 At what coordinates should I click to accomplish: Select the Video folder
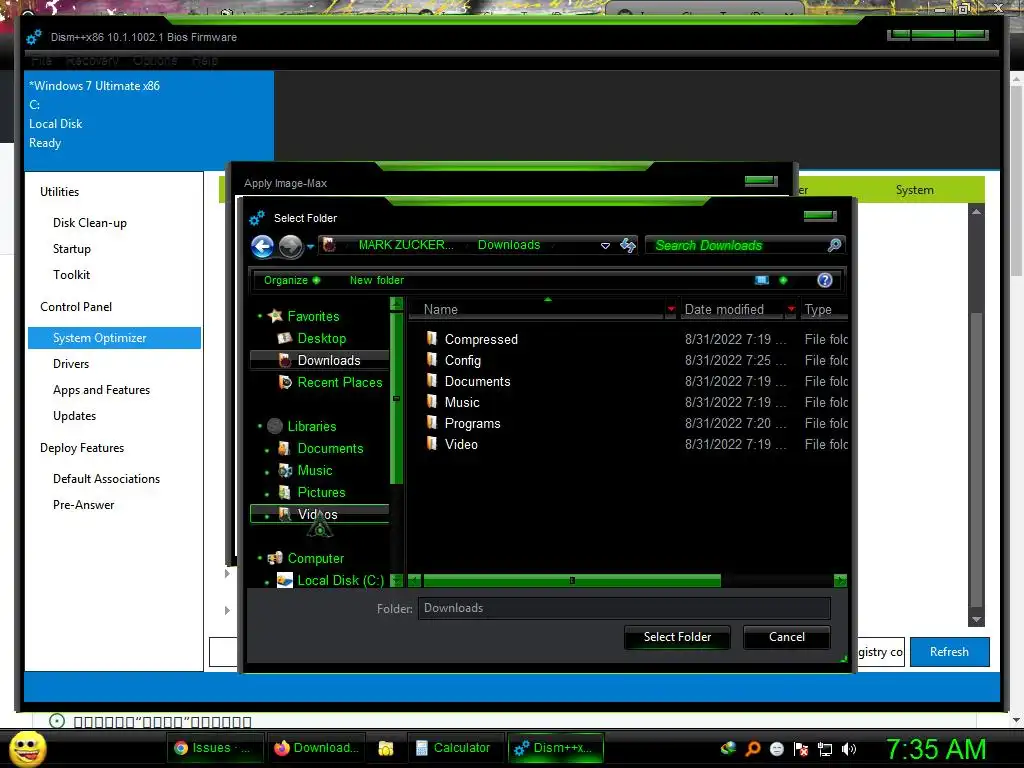[461, 444]
